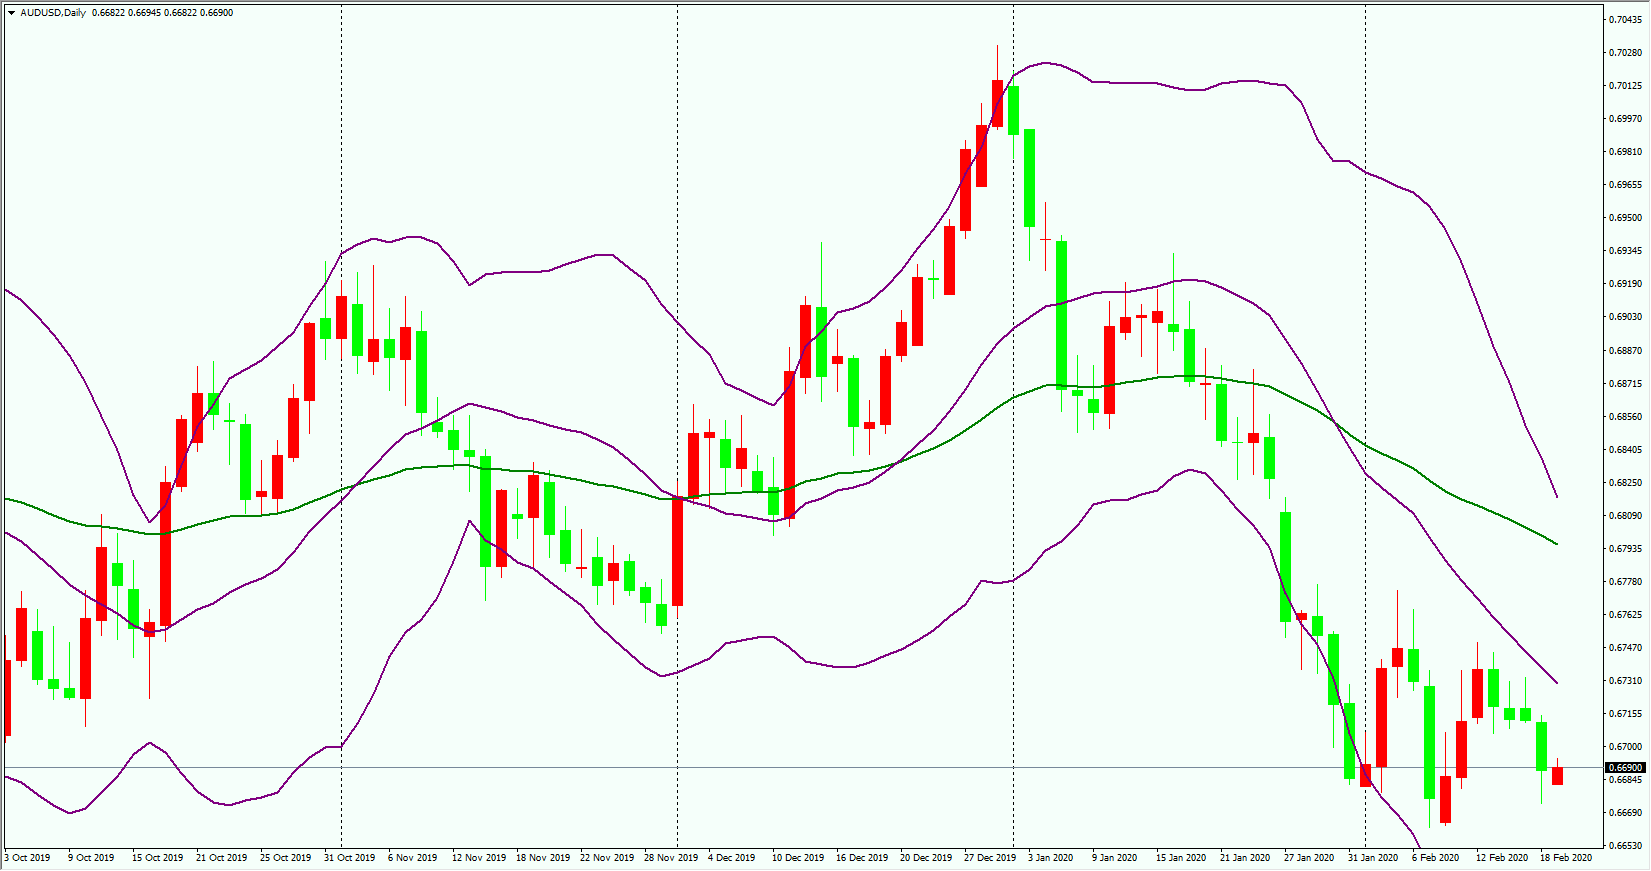The height and width of the screenshot is (871, 1651).
Task: Click the 0.67625 price axis label
Action: click(x=1625, y=614)
